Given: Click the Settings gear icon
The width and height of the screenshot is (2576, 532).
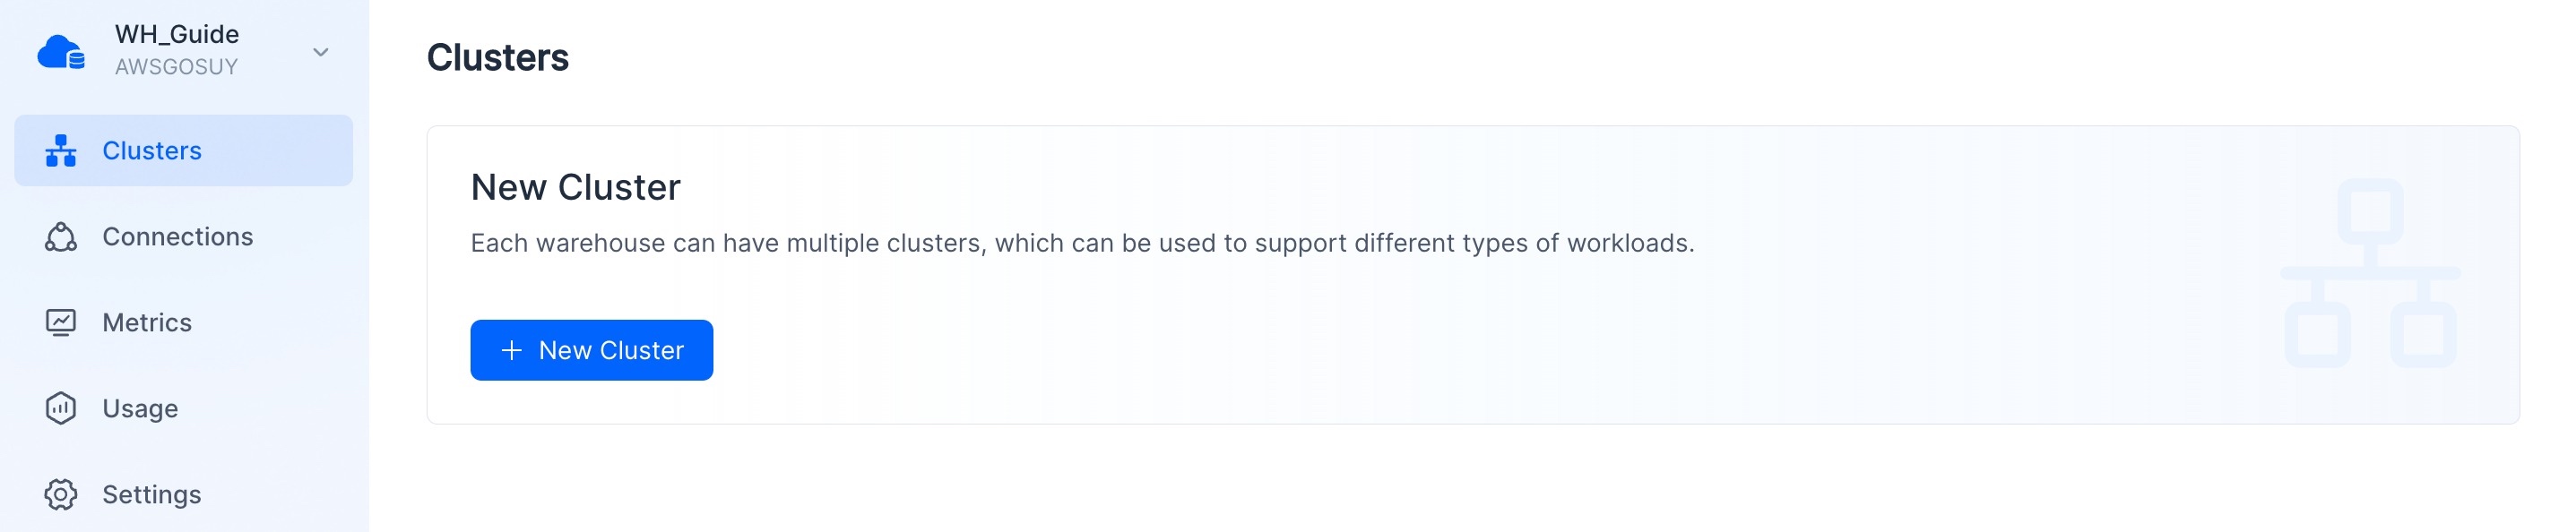Looking at the screenshot, I should coord(61,495).
